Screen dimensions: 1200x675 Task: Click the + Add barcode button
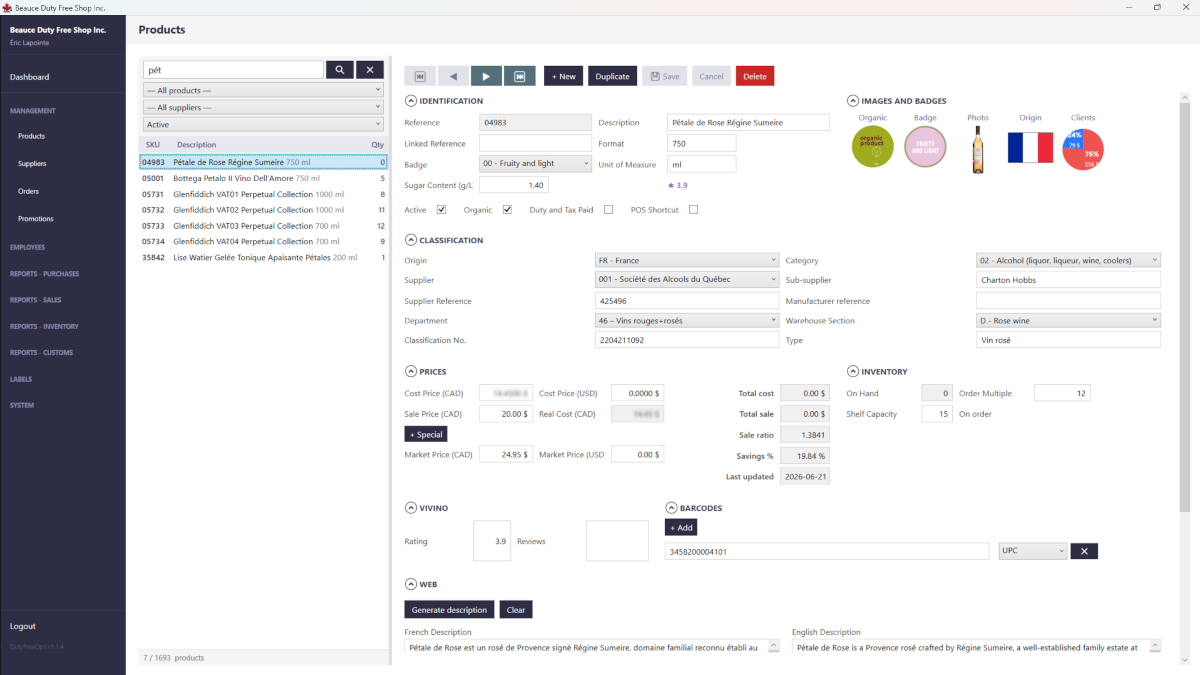click(681, 527)
